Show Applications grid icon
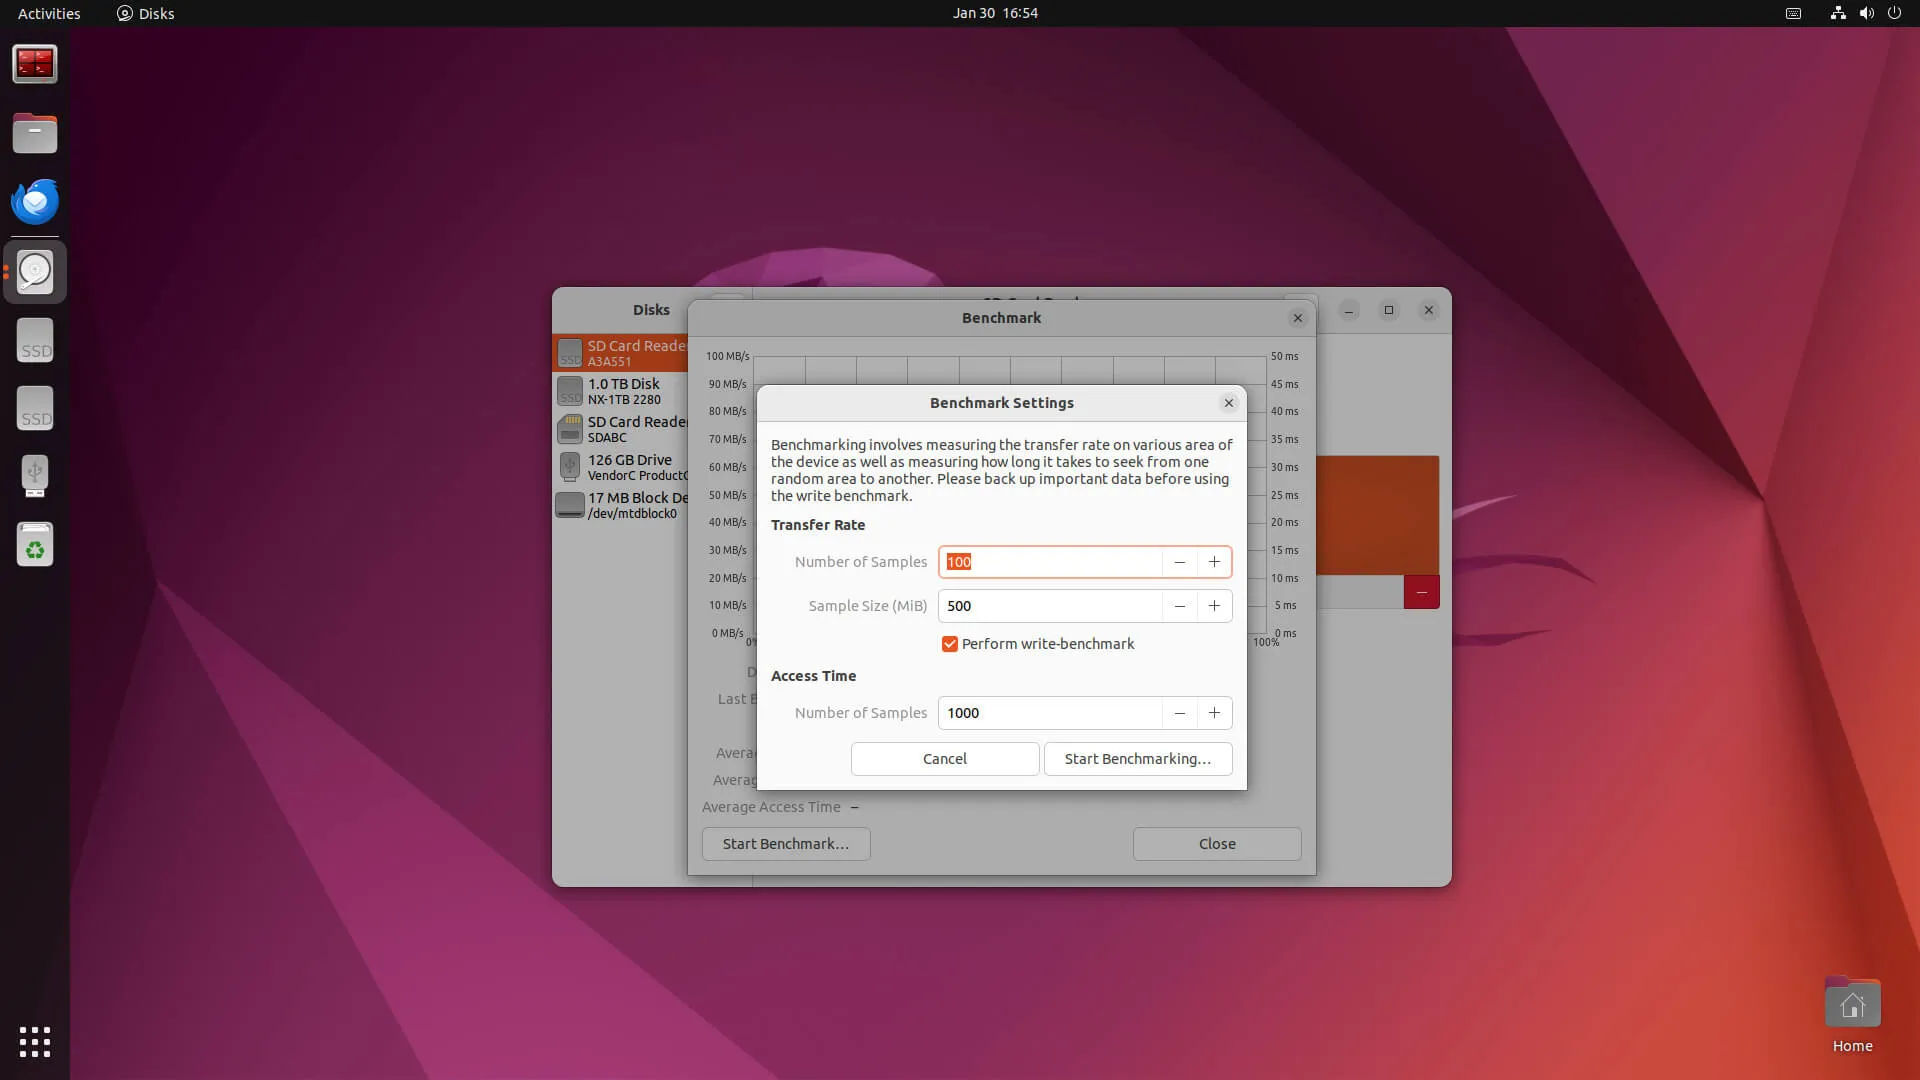 coord(35,1042)
